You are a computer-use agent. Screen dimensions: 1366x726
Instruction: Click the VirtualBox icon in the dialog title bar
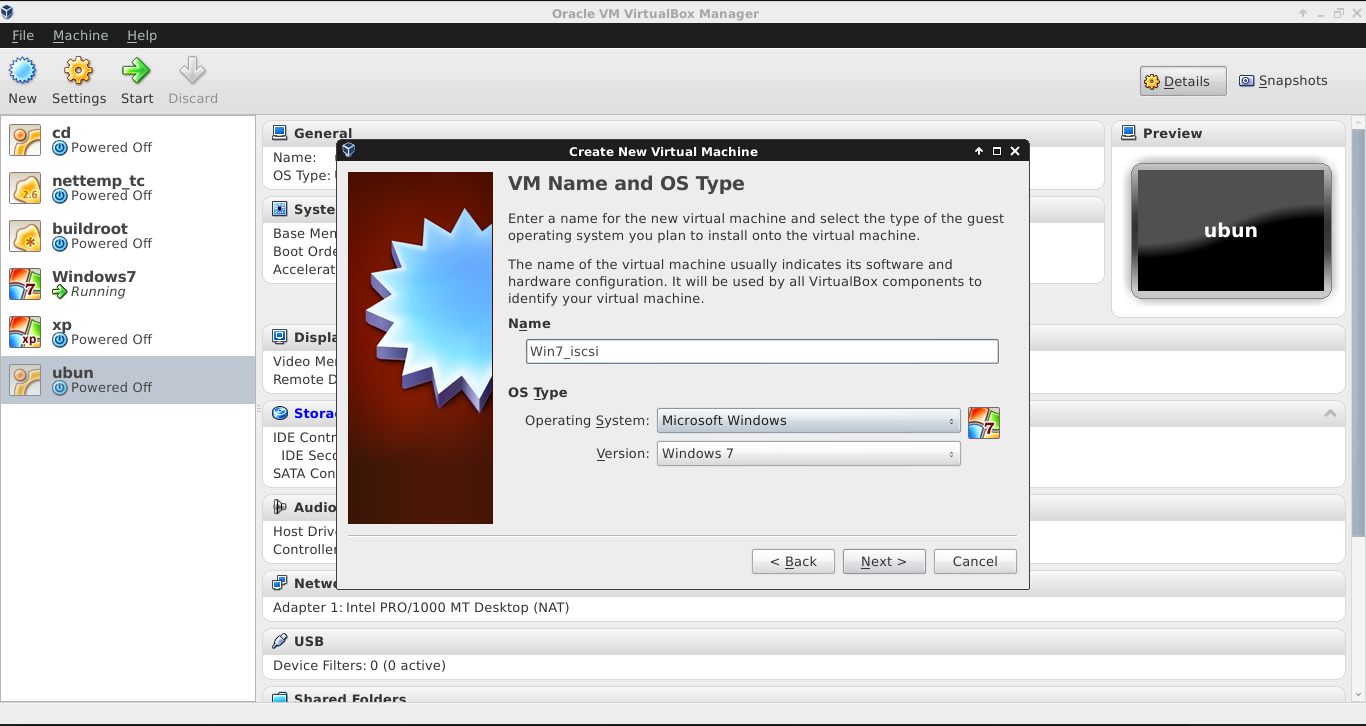point(348,151)
